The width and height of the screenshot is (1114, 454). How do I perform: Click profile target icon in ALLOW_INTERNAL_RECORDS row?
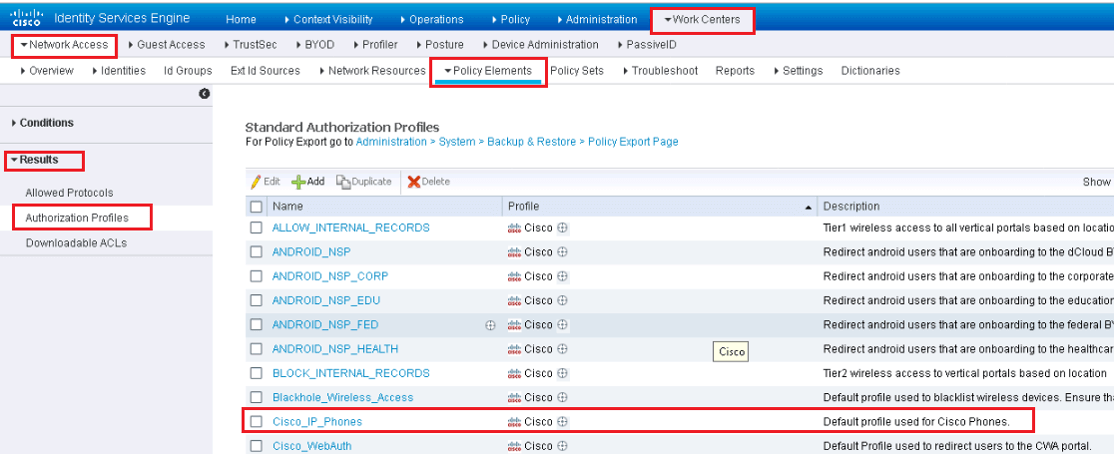(562, 228)
